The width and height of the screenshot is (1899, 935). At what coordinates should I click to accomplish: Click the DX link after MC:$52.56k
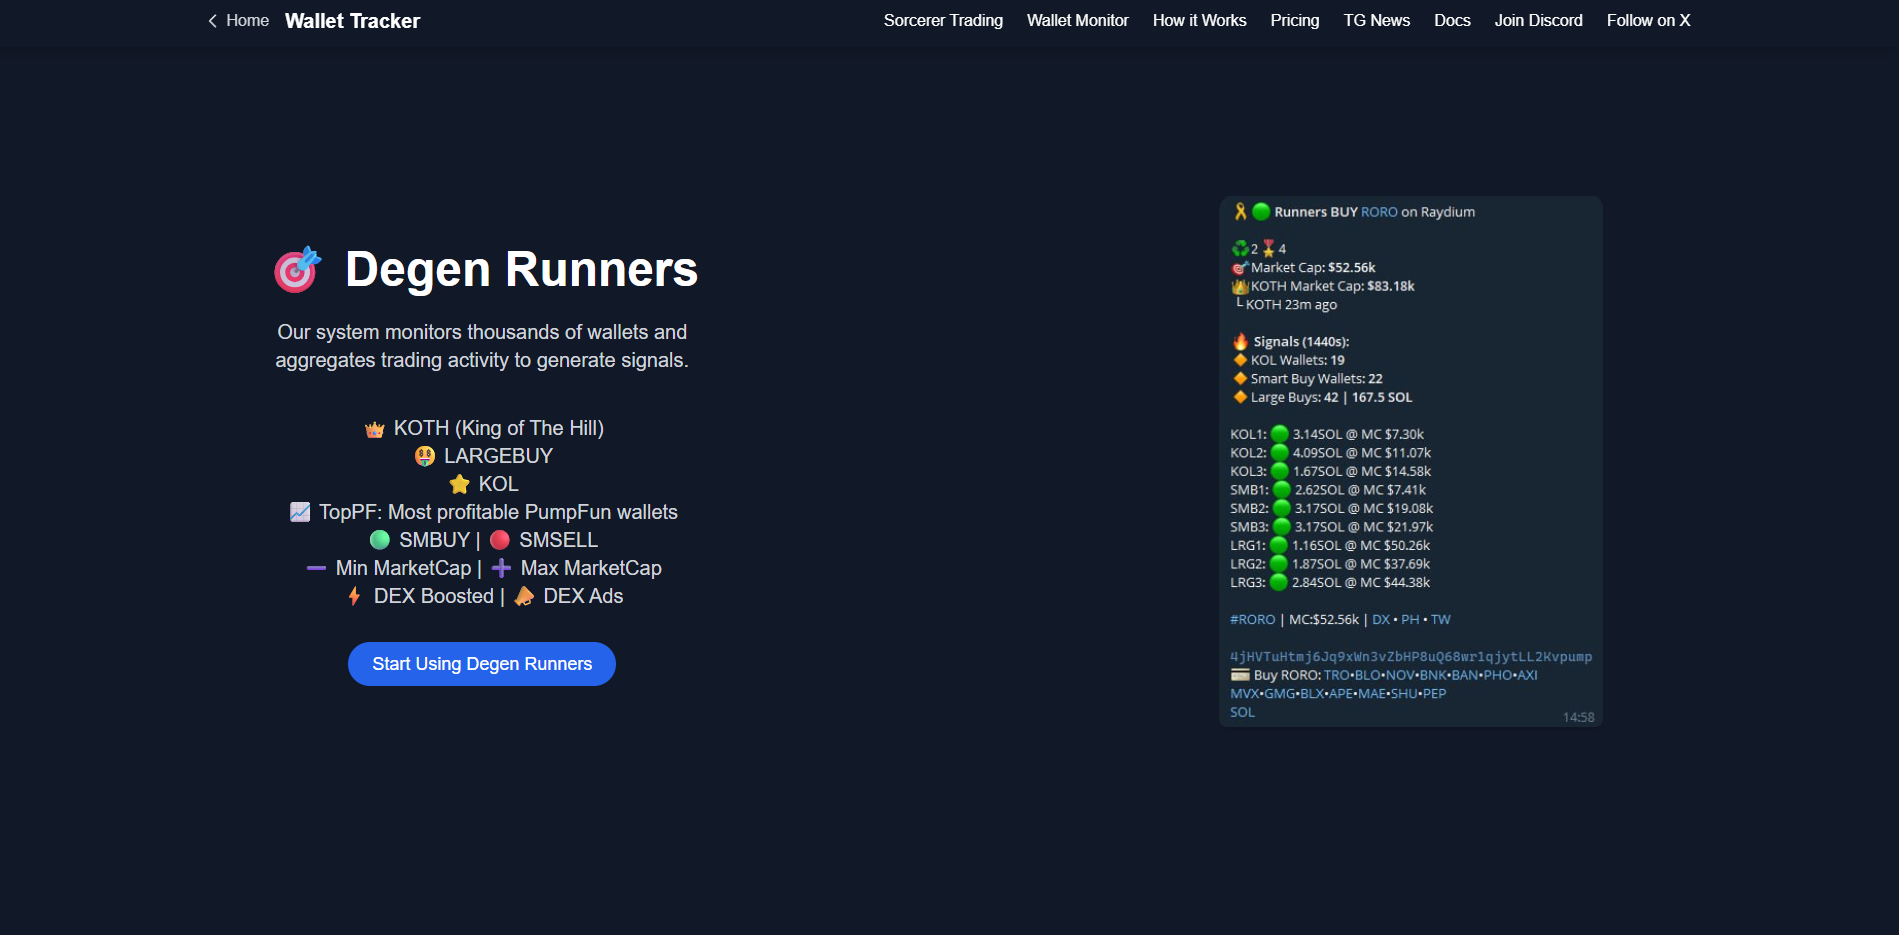(1381, 619)
